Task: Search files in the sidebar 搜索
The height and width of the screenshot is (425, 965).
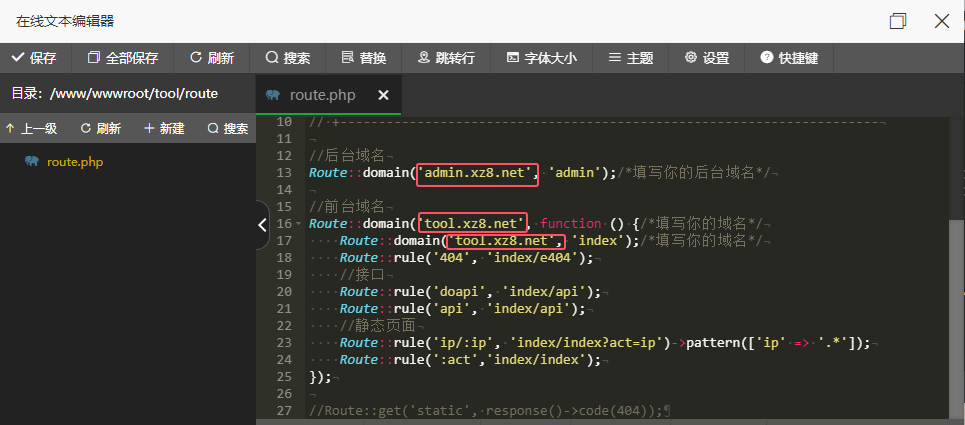Action: (228, 129)
